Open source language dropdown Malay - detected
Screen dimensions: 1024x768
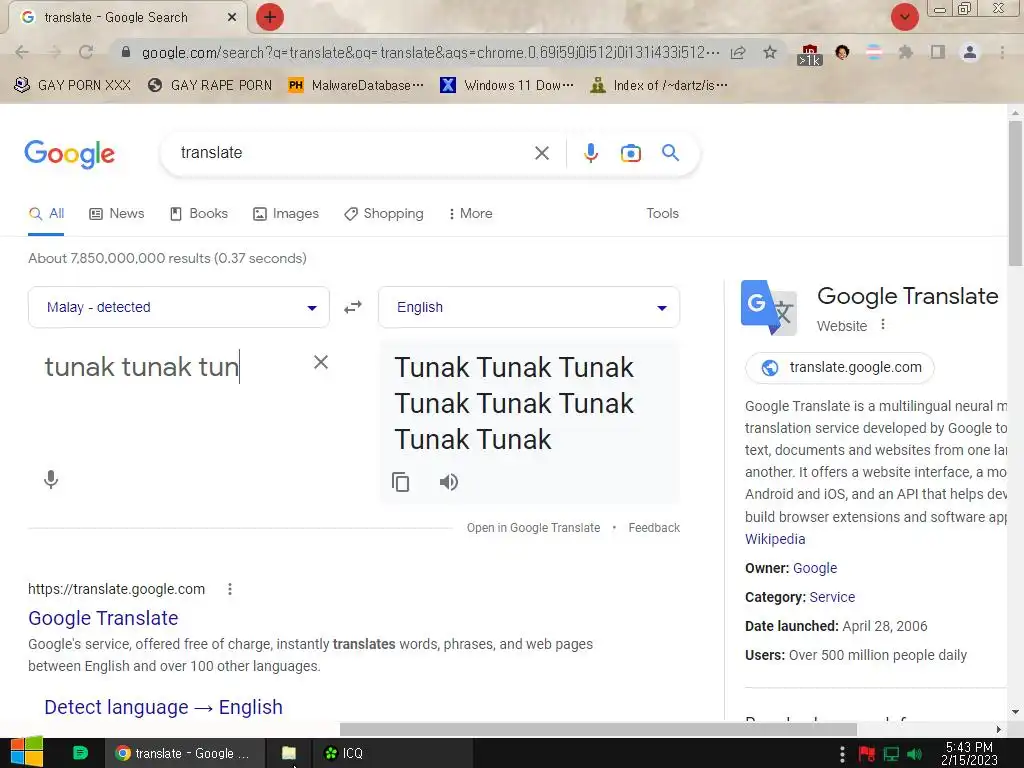tap(179, 307)
